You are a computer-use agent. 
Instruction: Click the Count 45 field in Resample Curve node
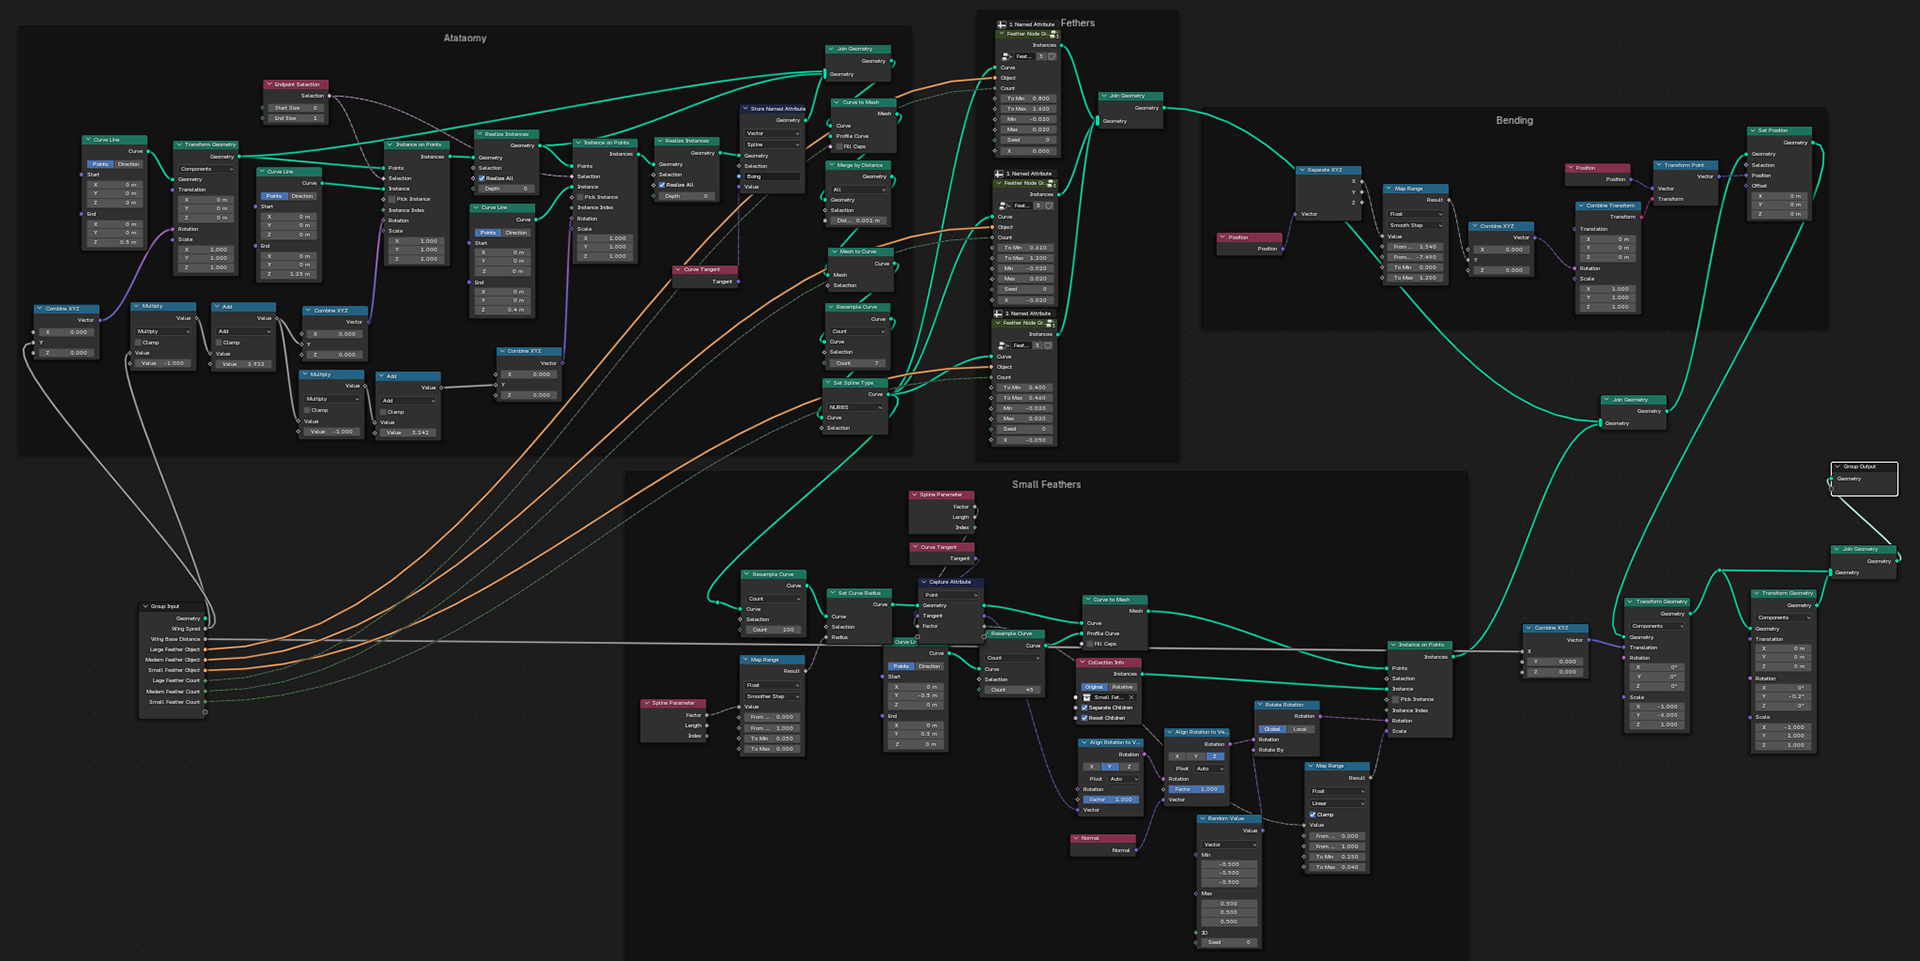click(x=1011, y=690)
